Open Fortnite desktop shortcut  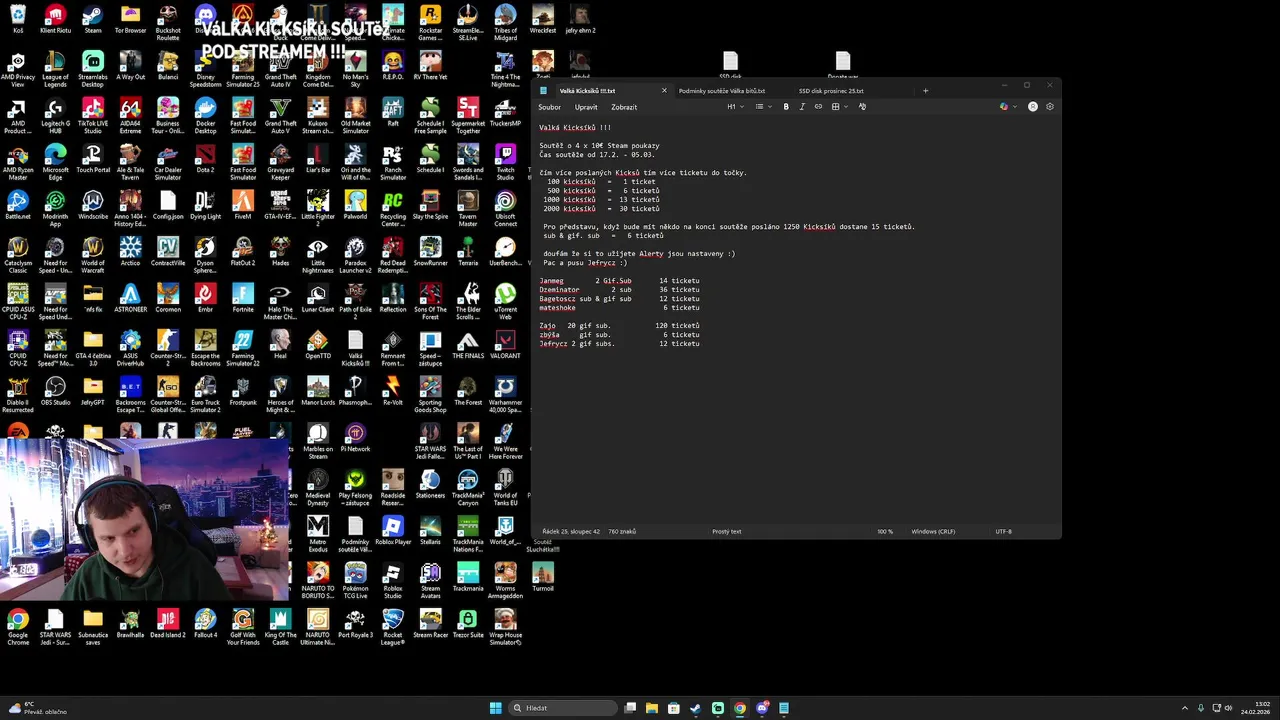point(243,298)
